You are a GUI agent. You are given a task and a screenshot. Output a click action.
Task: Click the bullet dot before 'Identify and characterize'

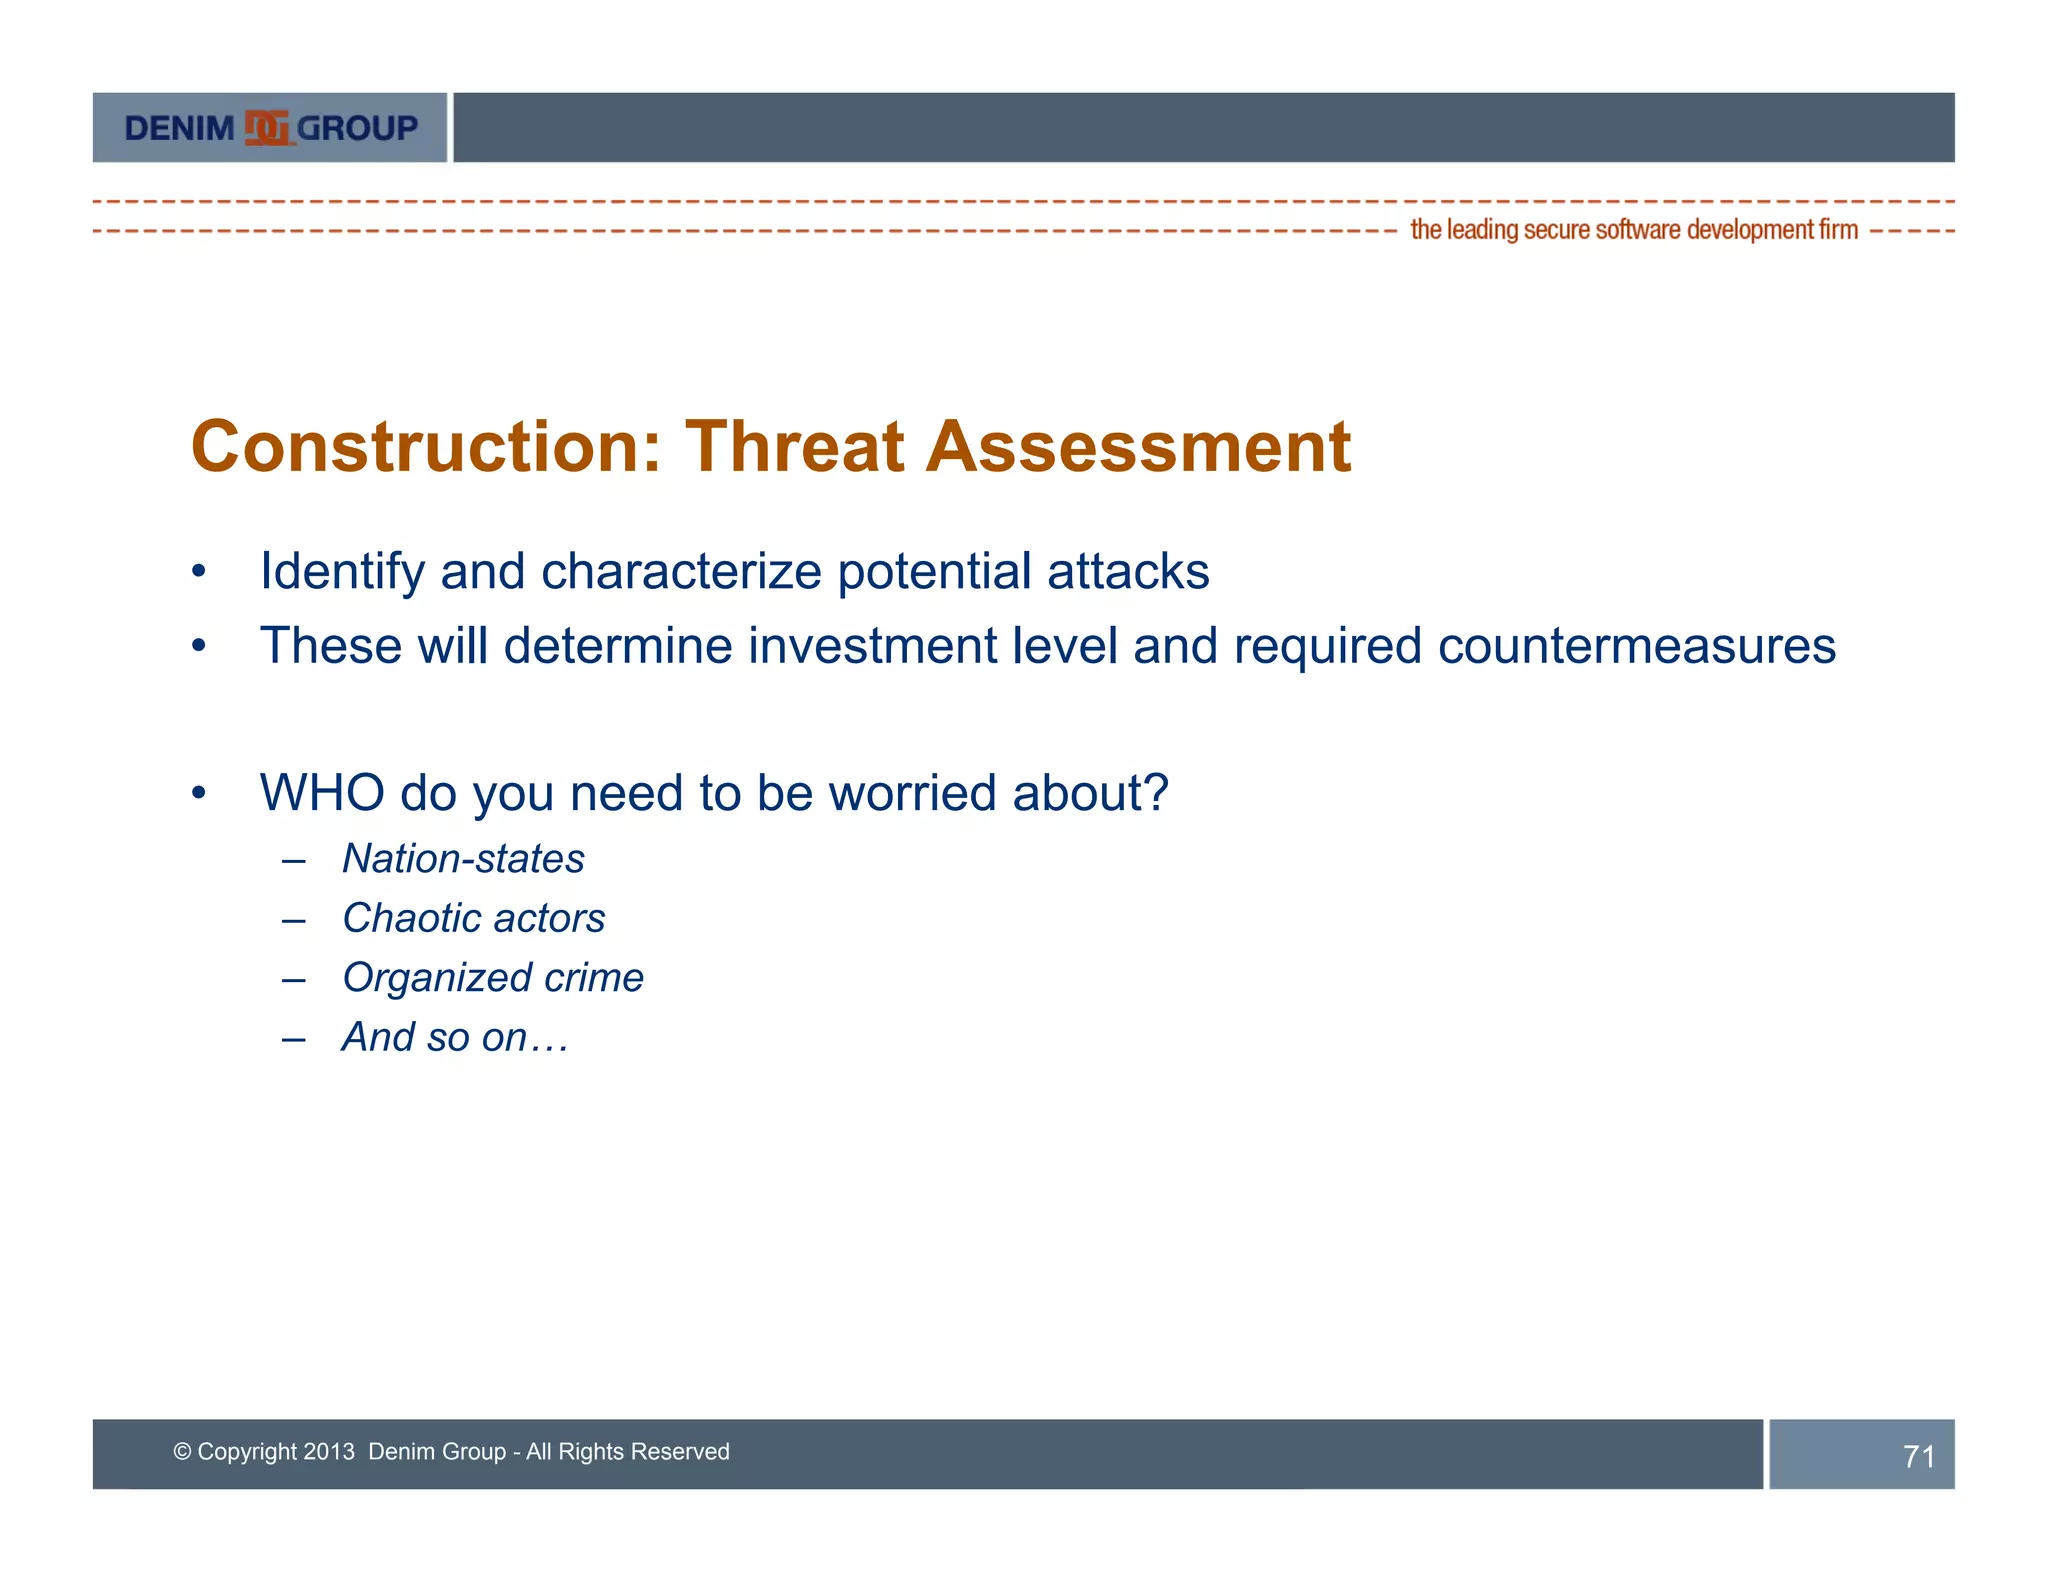click(x=199, y=573)
